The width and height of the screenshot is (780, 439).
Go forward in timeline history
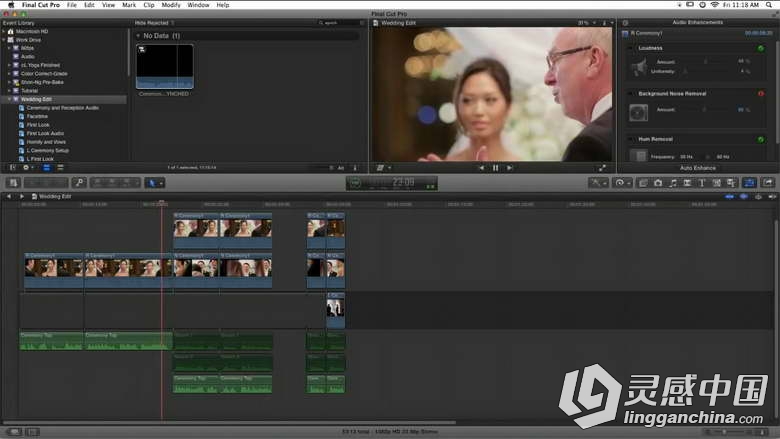(x=21, y=196)
